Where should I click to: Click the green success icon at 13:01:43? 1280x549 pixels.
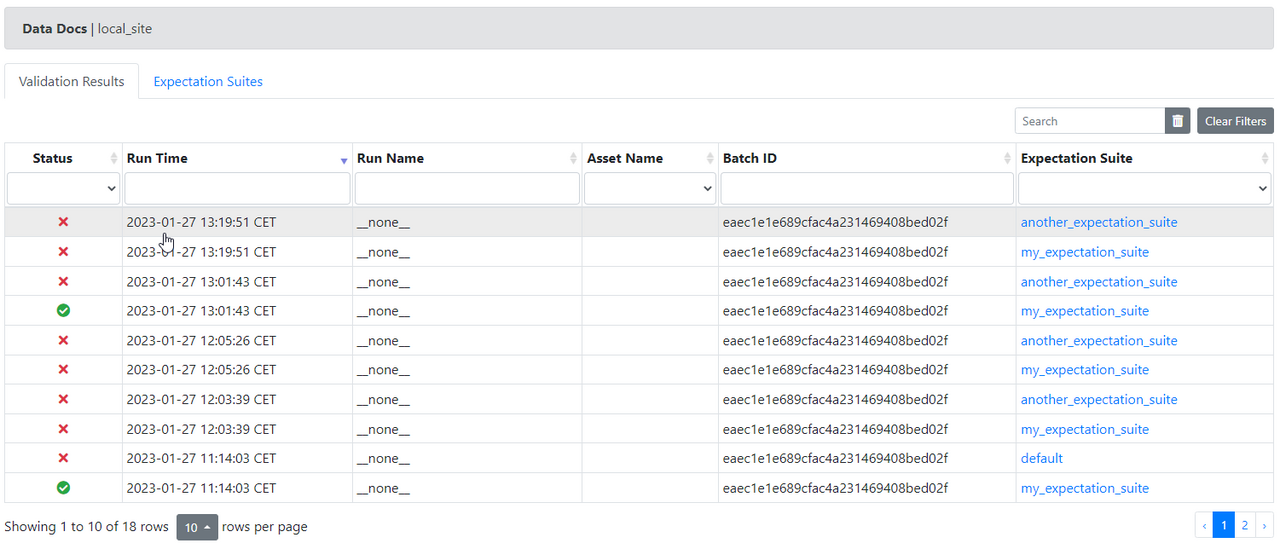[x=63, y=311]
